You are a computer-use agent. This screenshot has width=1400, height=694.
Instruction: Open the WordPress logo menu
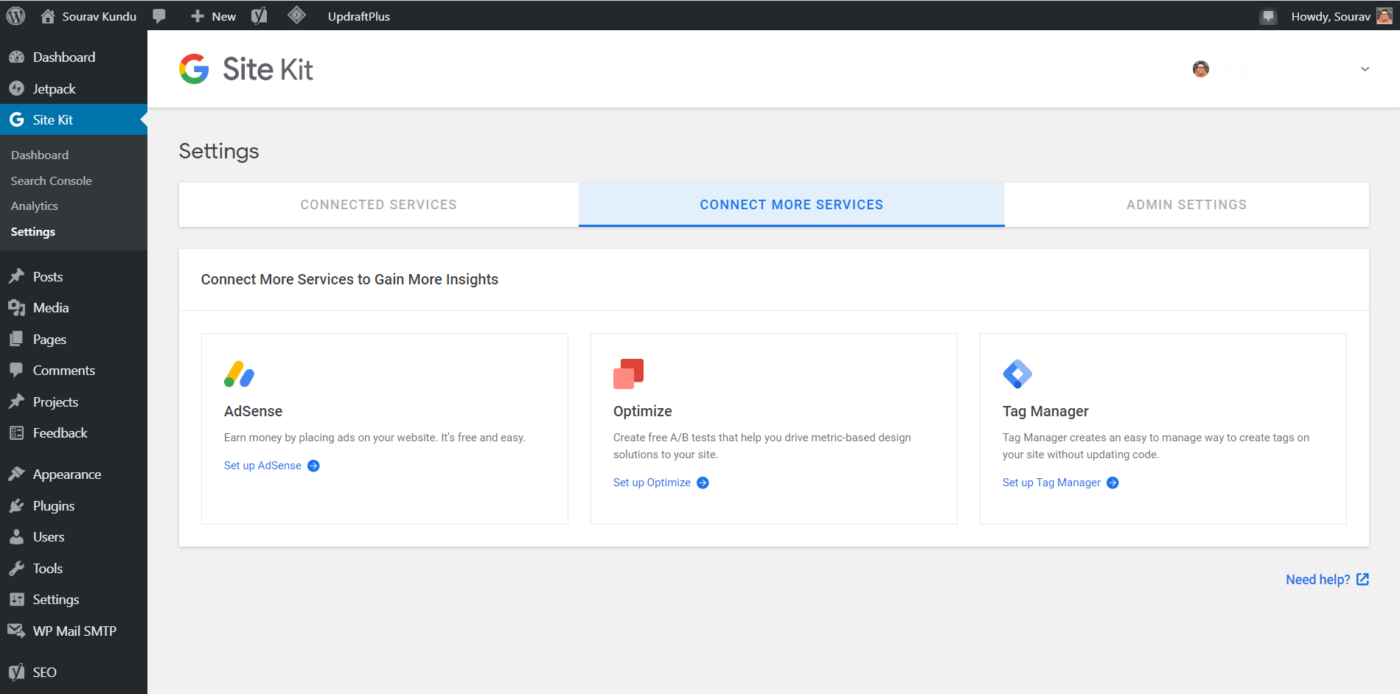click(16, 16)
